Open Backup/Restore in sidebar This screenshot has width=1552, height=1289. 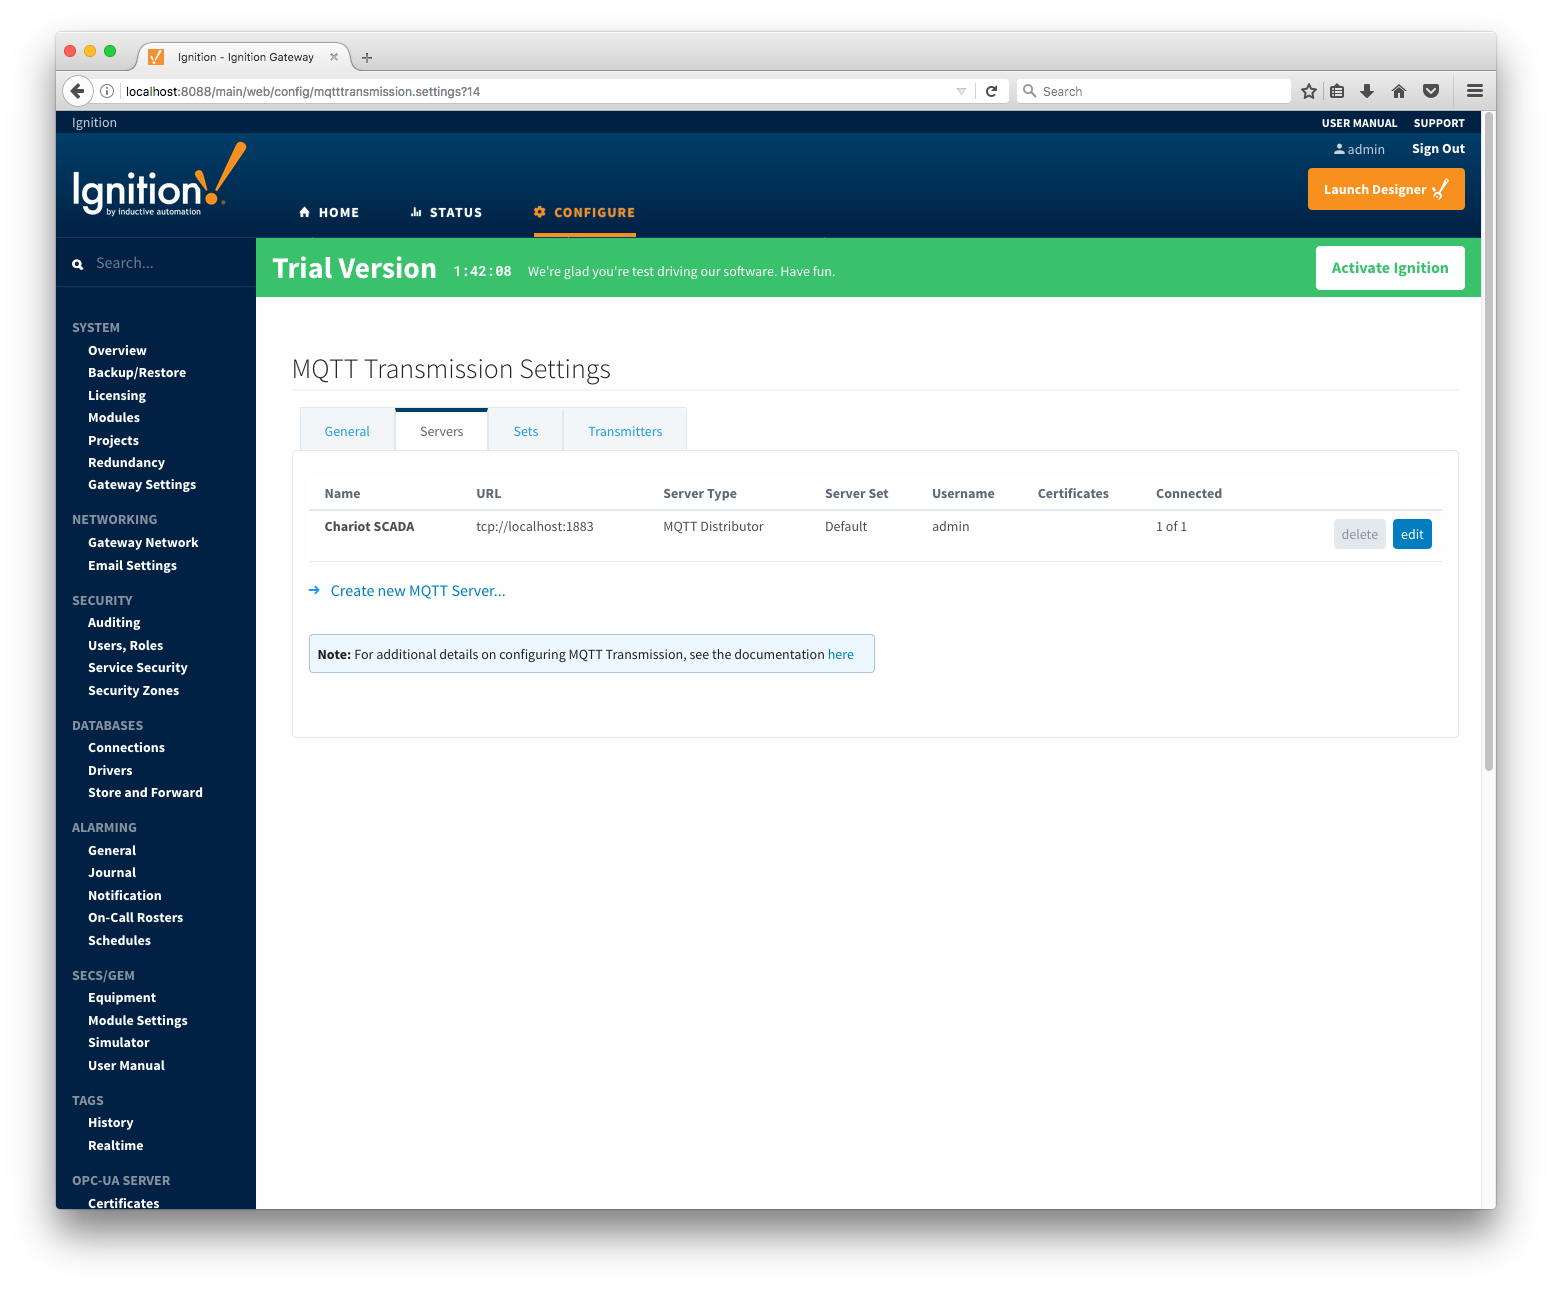tap(137, 373)
